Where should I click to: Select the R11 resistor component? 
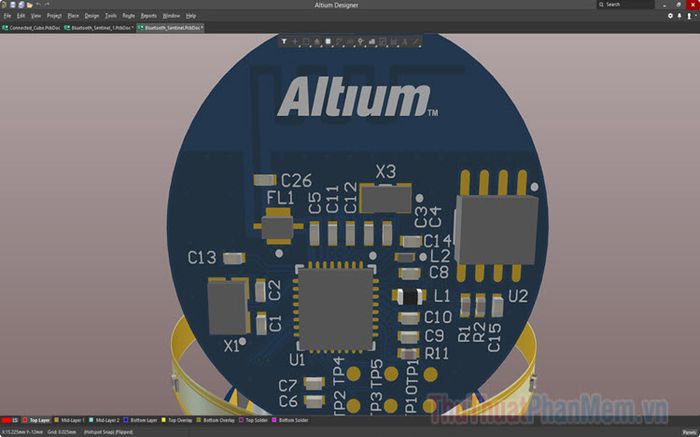click(408, 354)
